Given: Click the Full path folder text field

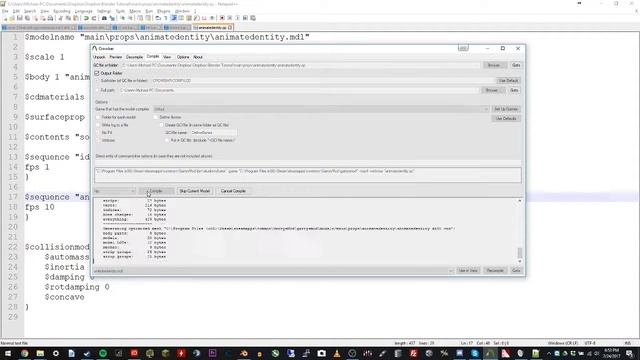Looking at the screenshot, I should click(x=299, y=90).
